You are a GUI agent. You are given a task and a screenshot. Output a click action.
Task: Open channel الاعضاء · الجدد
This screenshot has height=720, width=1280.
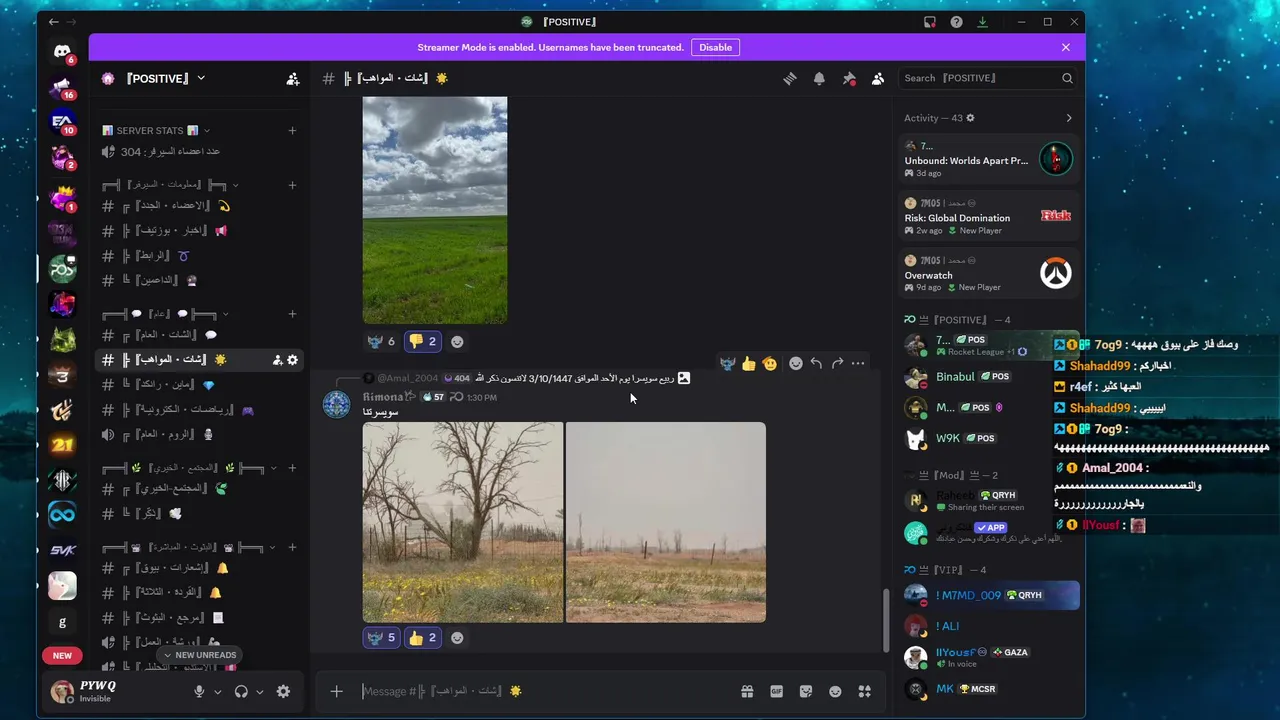[x=198, y=205]
